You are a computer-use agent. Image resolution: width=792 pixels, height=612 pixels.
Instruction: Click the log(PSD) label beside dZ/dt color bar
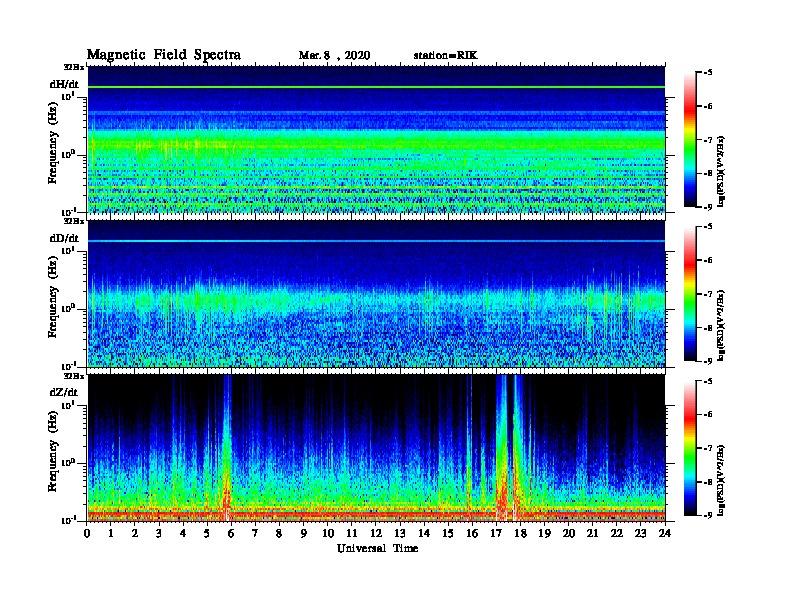point(721,480)
